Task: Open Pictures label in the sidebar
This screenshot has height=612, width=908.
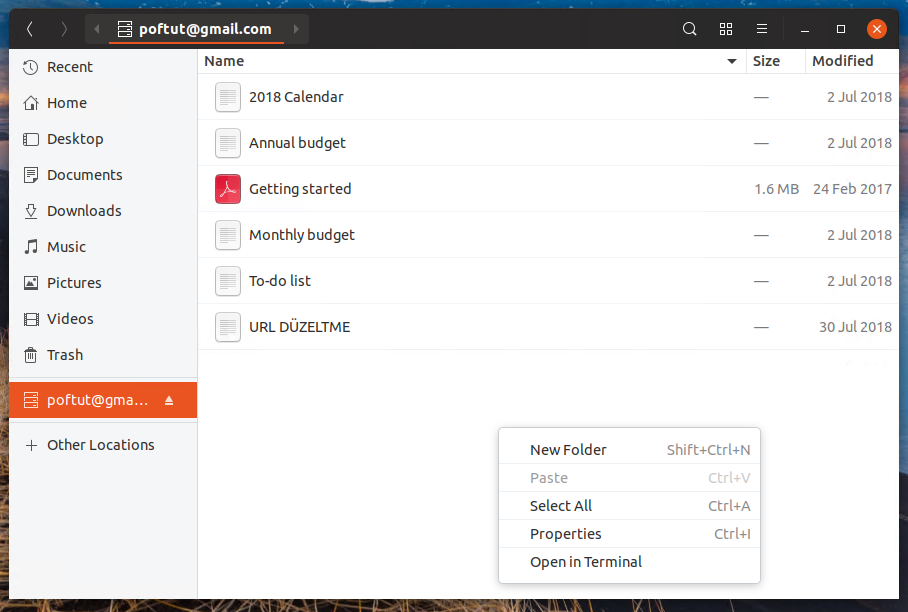Action: tap(74, 283)
